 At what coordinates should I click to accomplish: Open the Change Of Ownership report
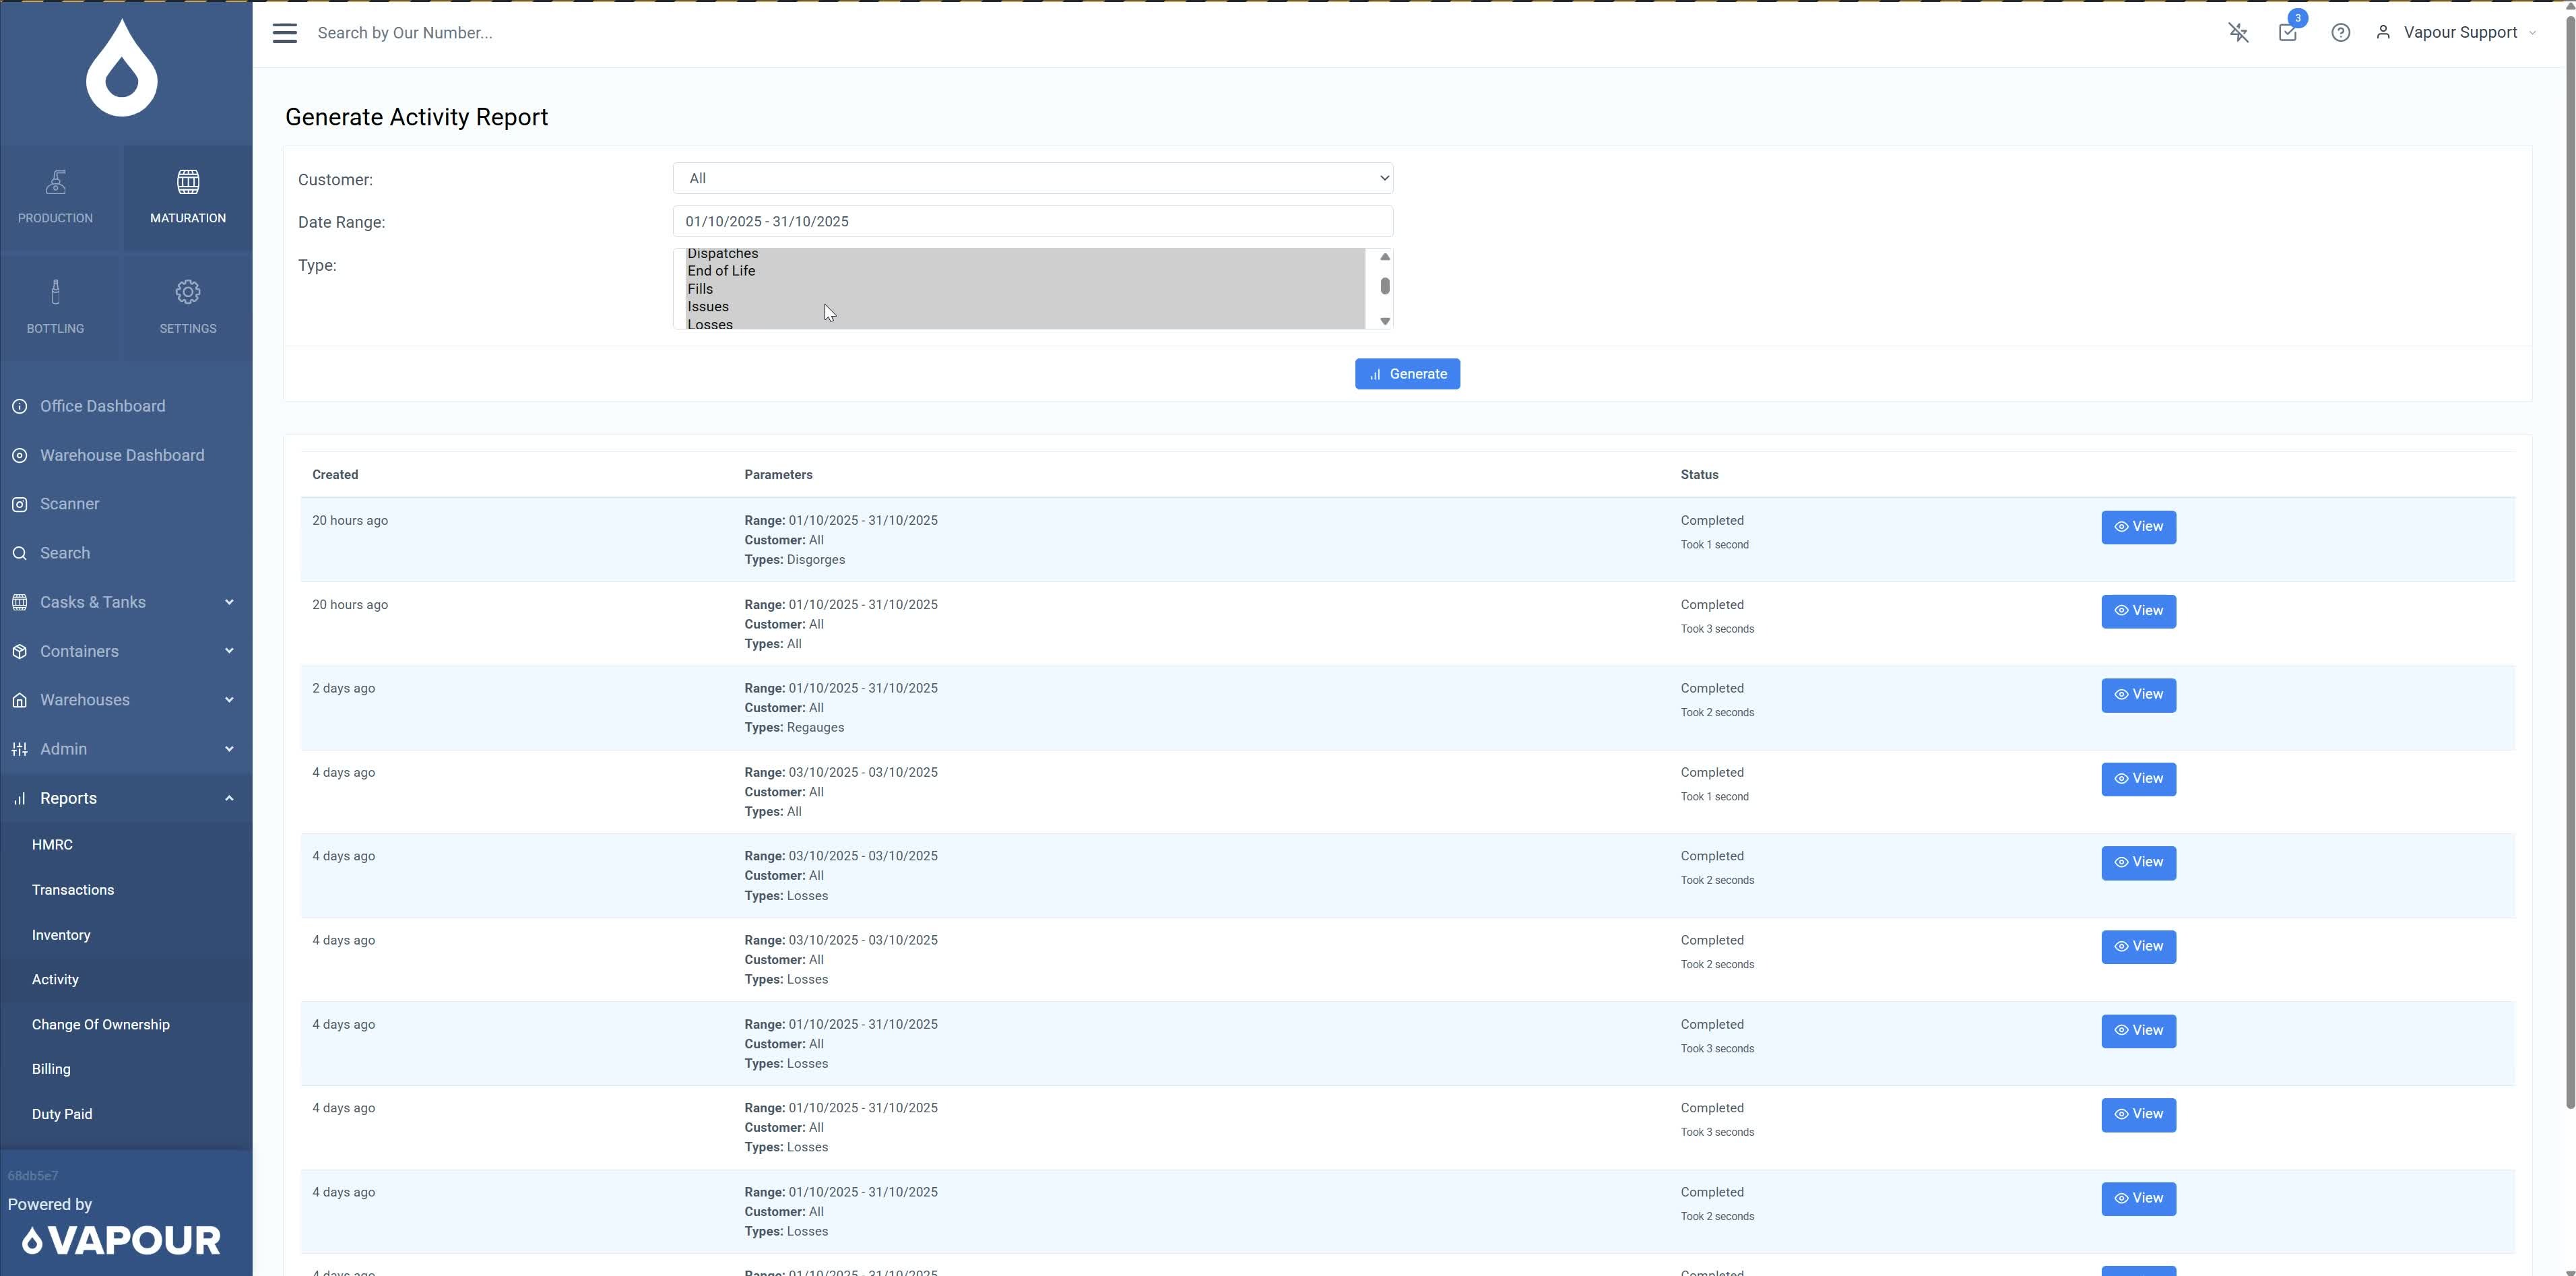coord(100,1025)
